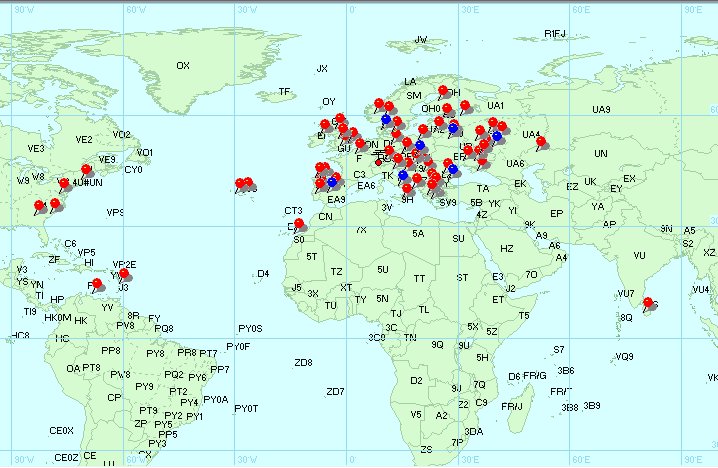Select the red pin above J3 label

(124, 274)
